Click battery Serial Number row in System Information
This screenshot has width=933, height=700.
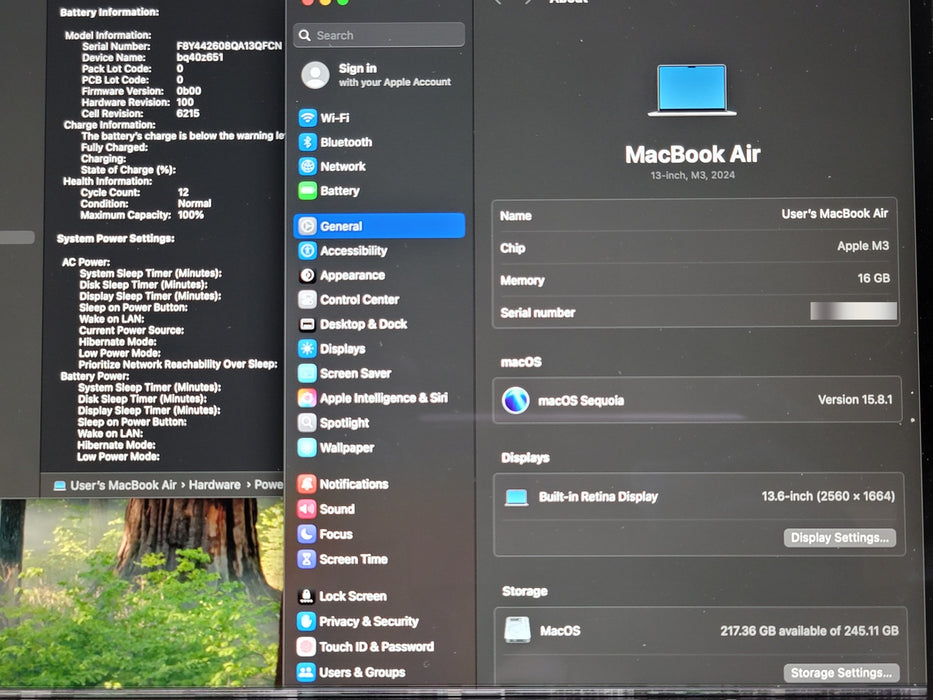pyautogui.click(x=181, y=46)
